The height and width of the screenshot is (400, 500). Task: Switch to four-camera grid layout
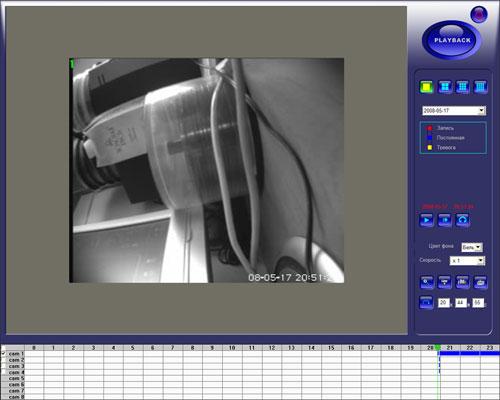click(x=444, y=87)
